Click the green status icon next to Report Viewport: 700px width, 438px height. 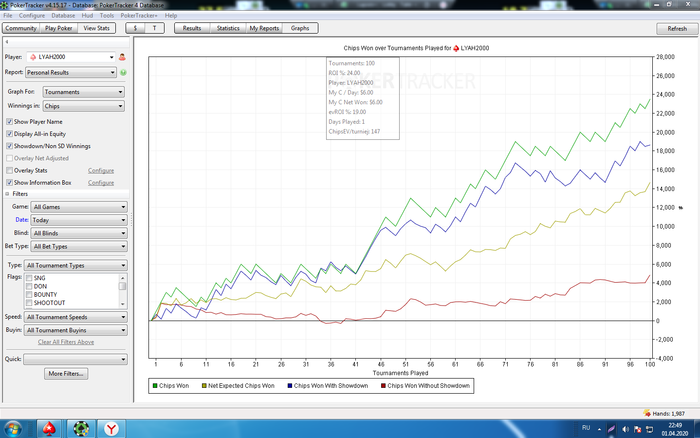123,73
